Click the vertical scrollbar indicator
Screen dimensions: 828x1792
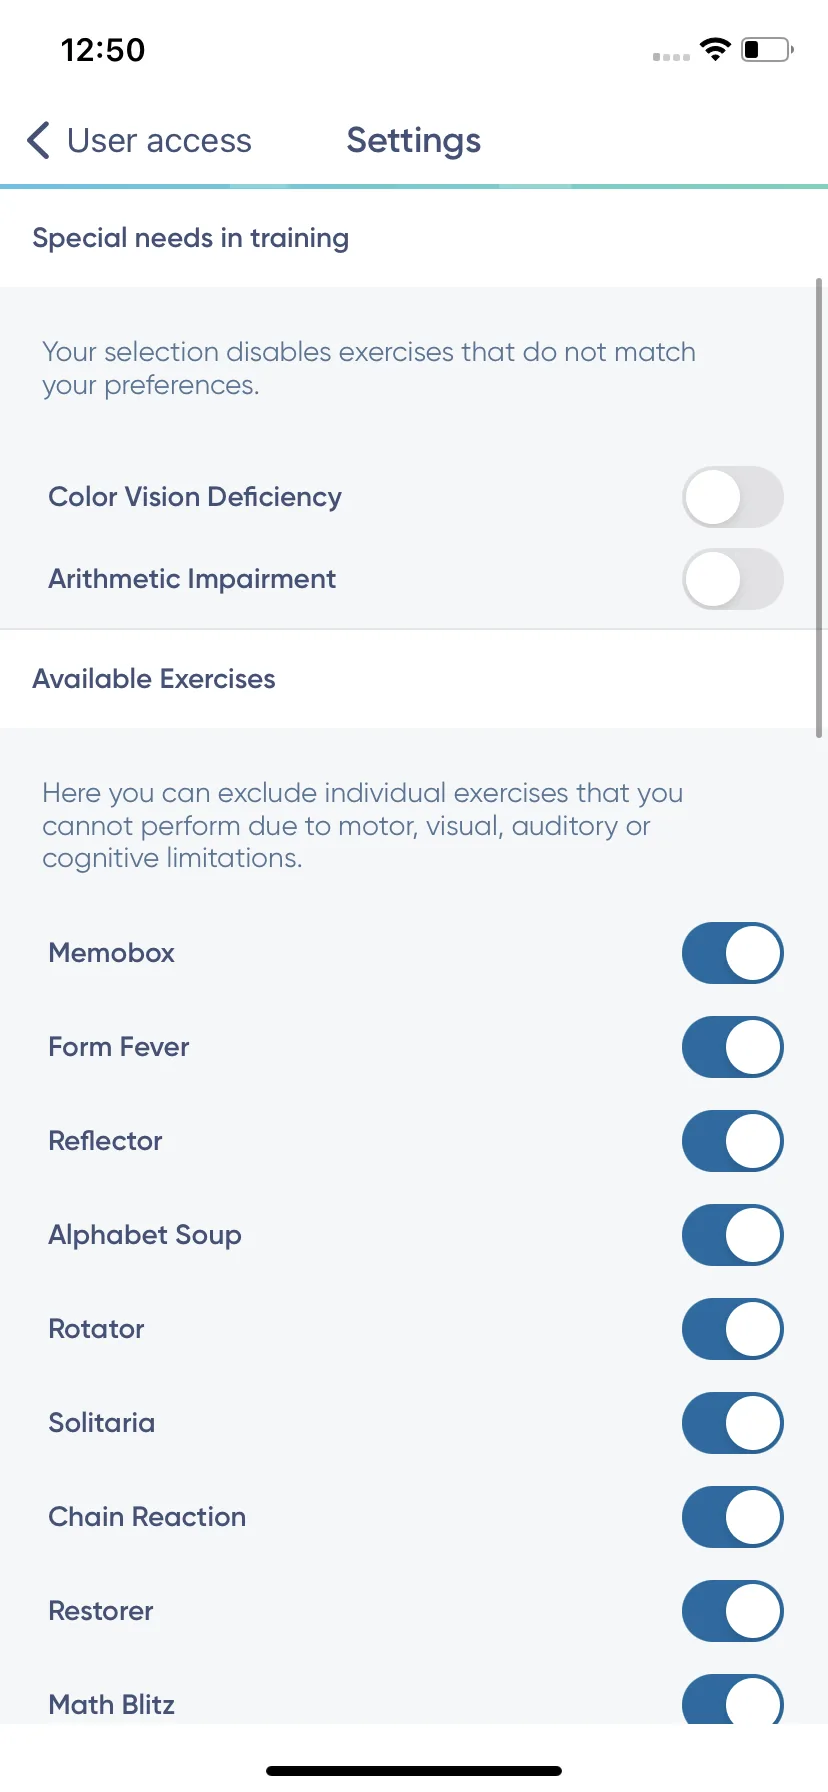(819, 508)
